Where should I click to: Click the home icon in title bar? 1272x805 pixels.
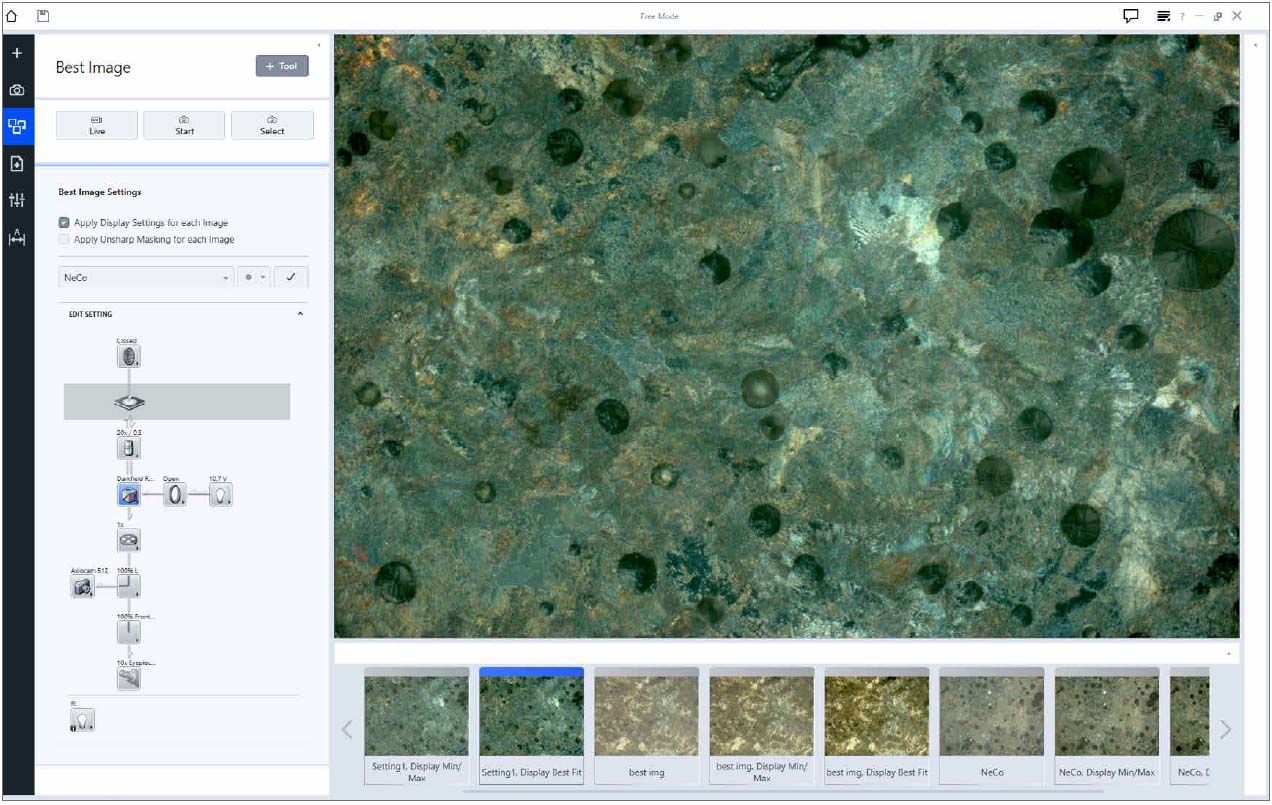click(12, 16)
